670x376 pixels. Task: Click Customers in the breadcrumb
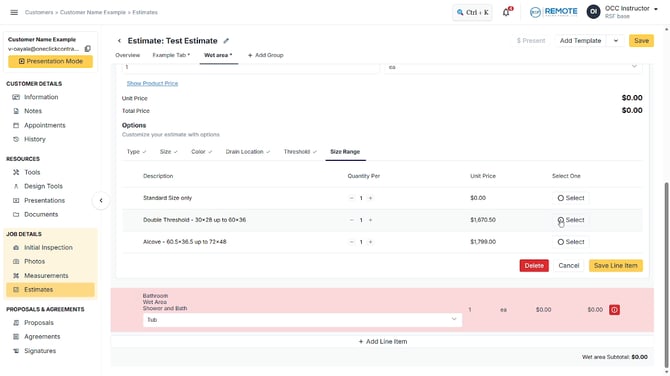39,12
